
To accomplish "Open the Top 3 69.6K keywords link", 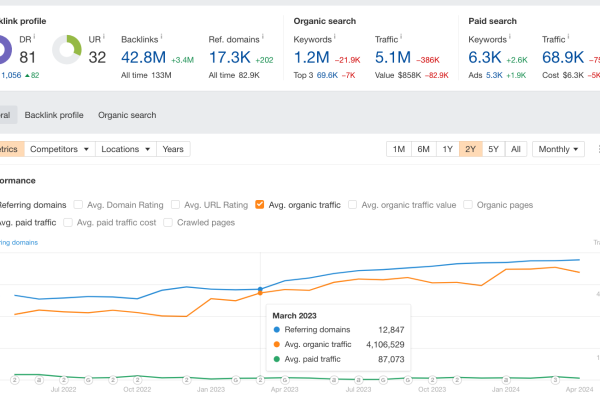I will 327,75.
